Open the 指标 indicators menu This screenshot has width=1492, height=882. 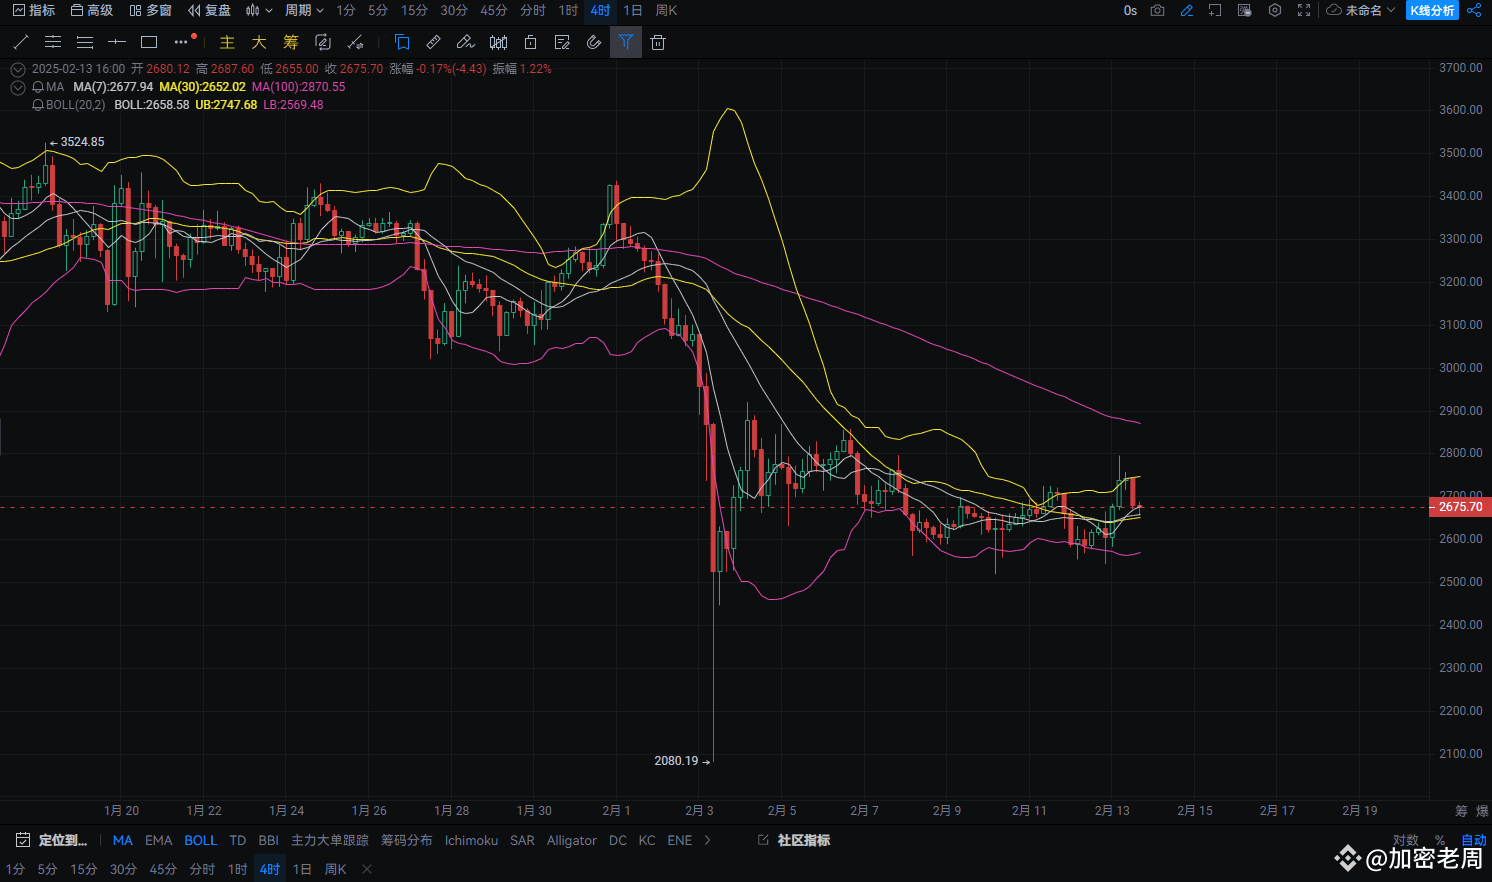coord(34,10)
